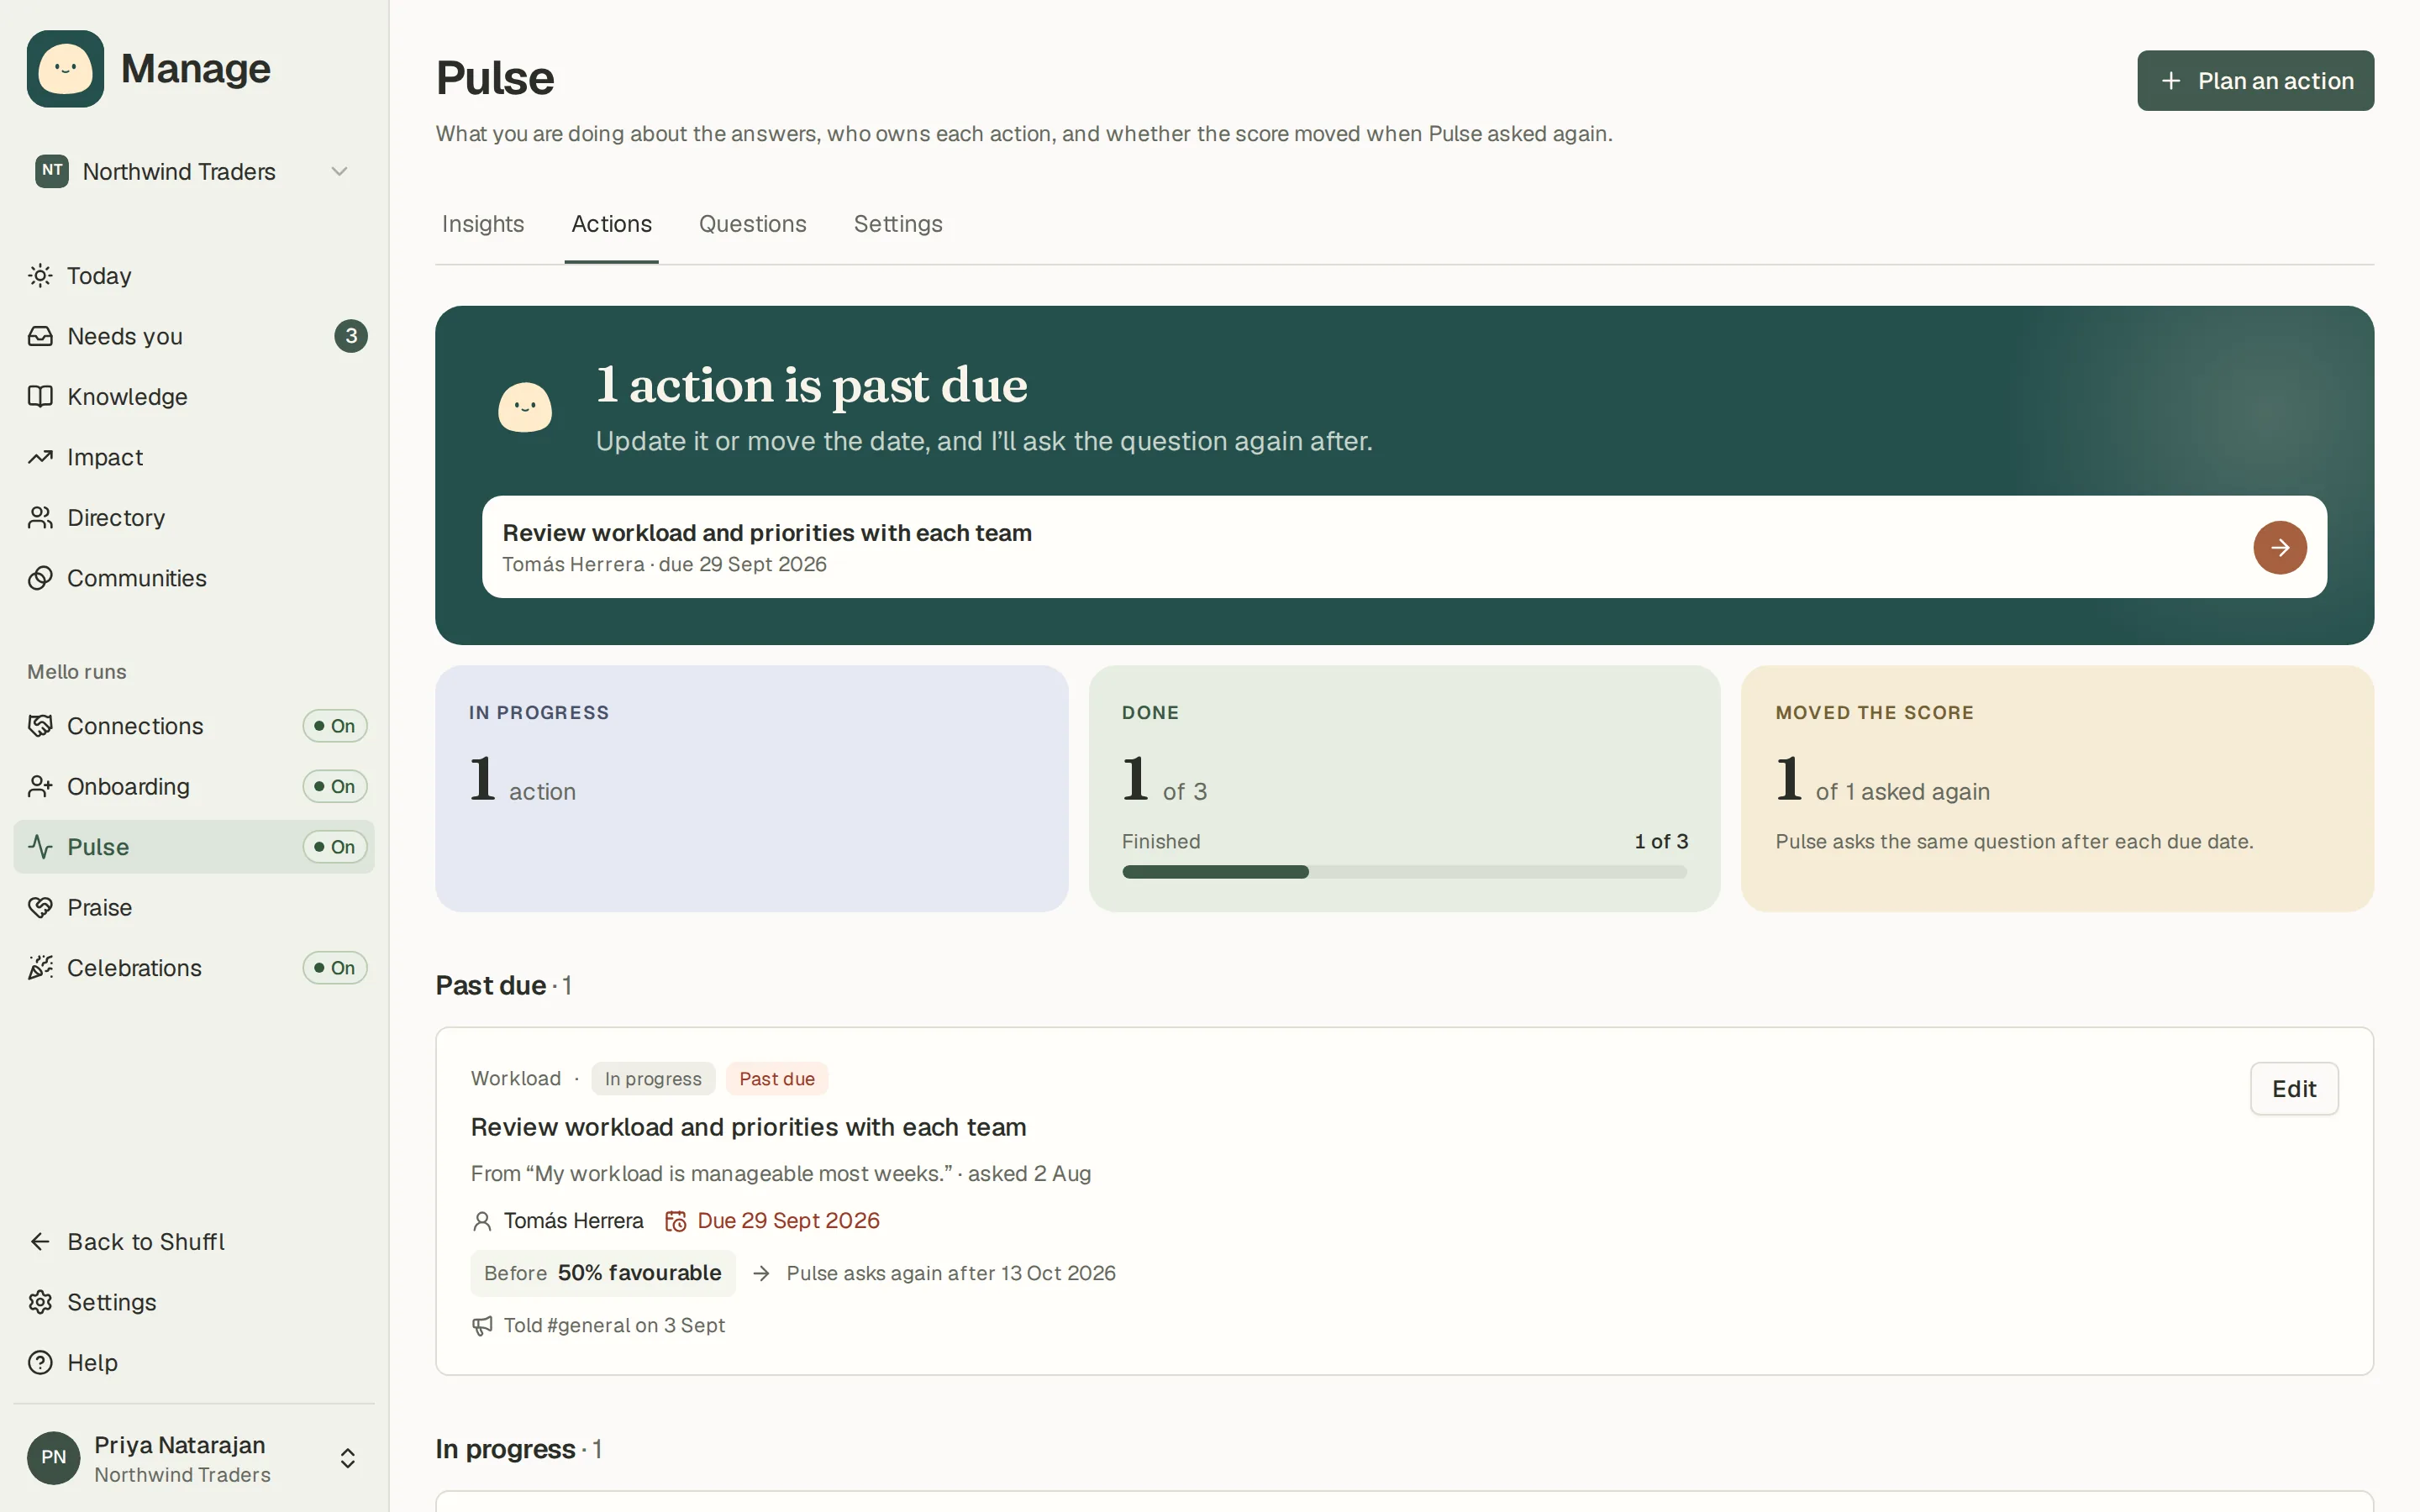Open Today via its sun icon

point(40,276)
